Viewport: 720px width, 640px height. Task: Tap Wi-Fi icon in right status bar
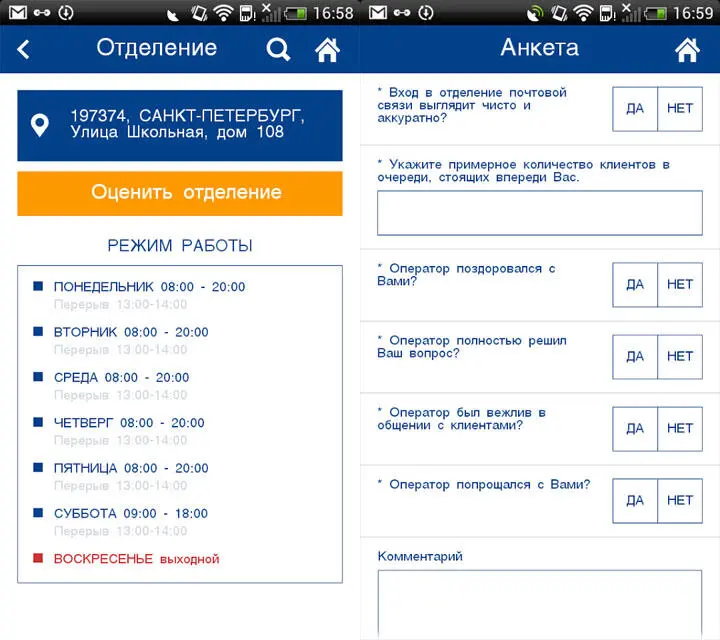click(583, 13)
